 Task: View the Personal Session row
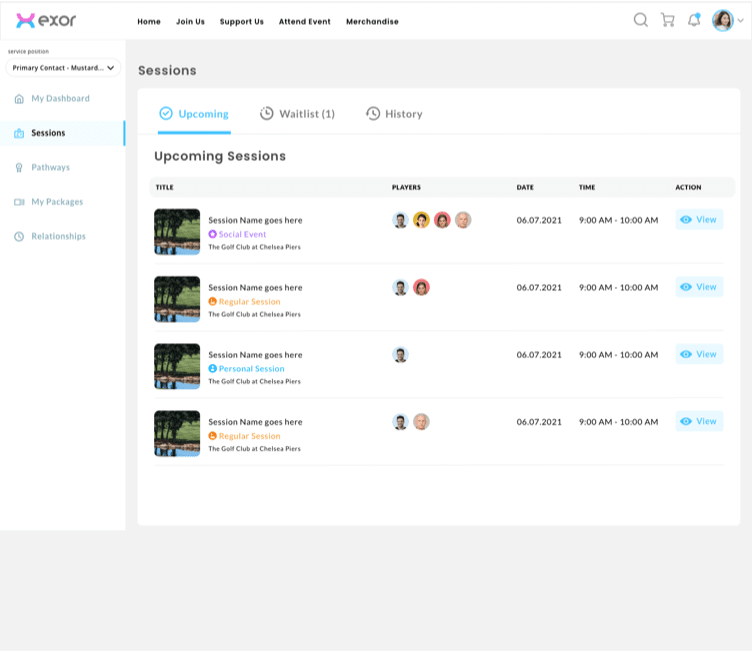699,354
